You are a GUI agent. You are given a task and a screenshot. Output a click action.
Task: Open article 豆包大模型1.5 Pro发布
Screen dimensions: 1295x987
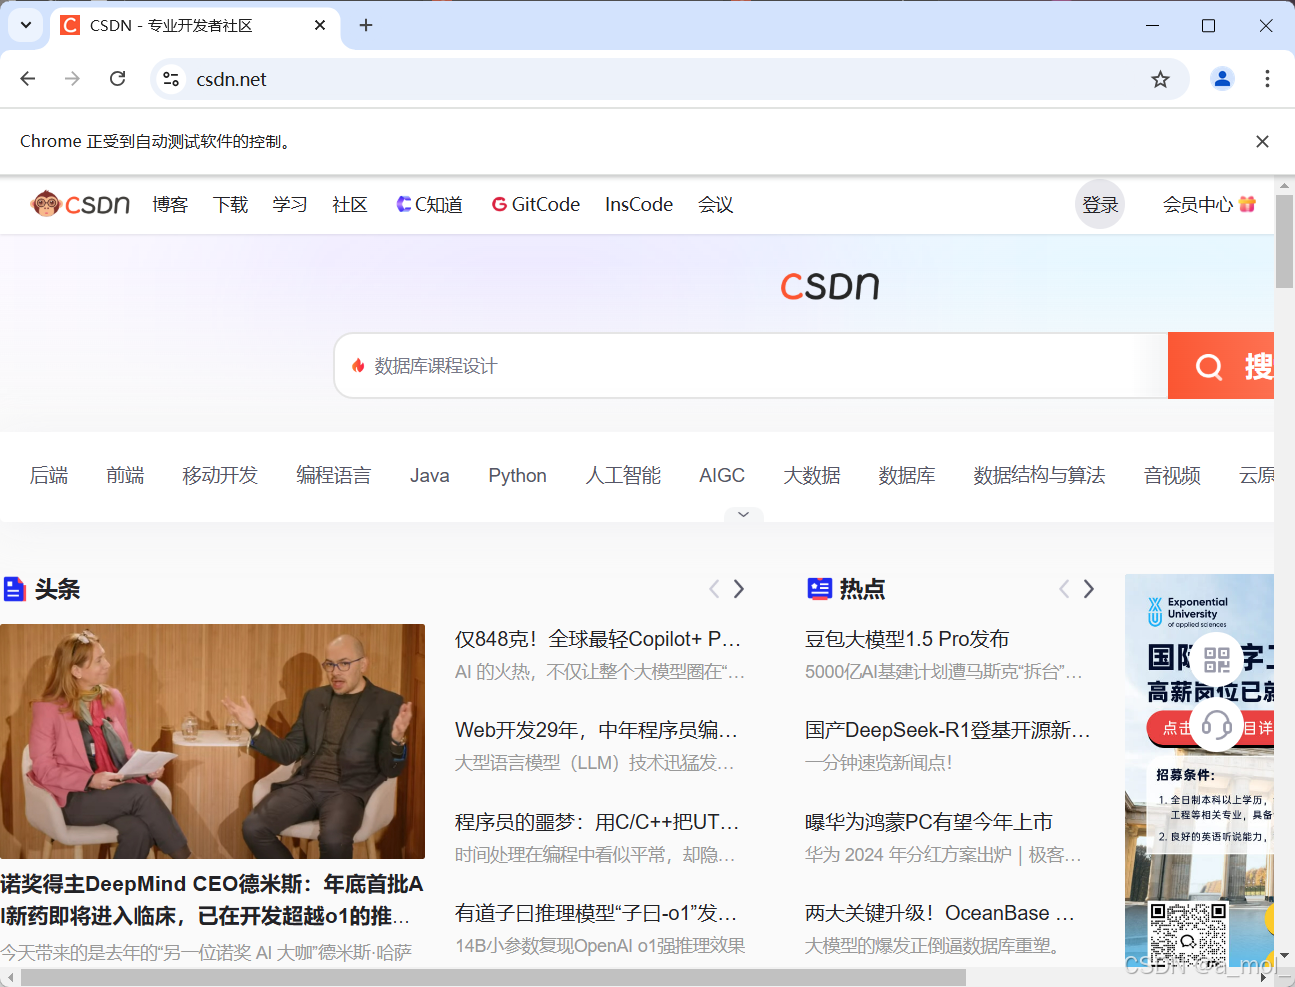(907, 639)
